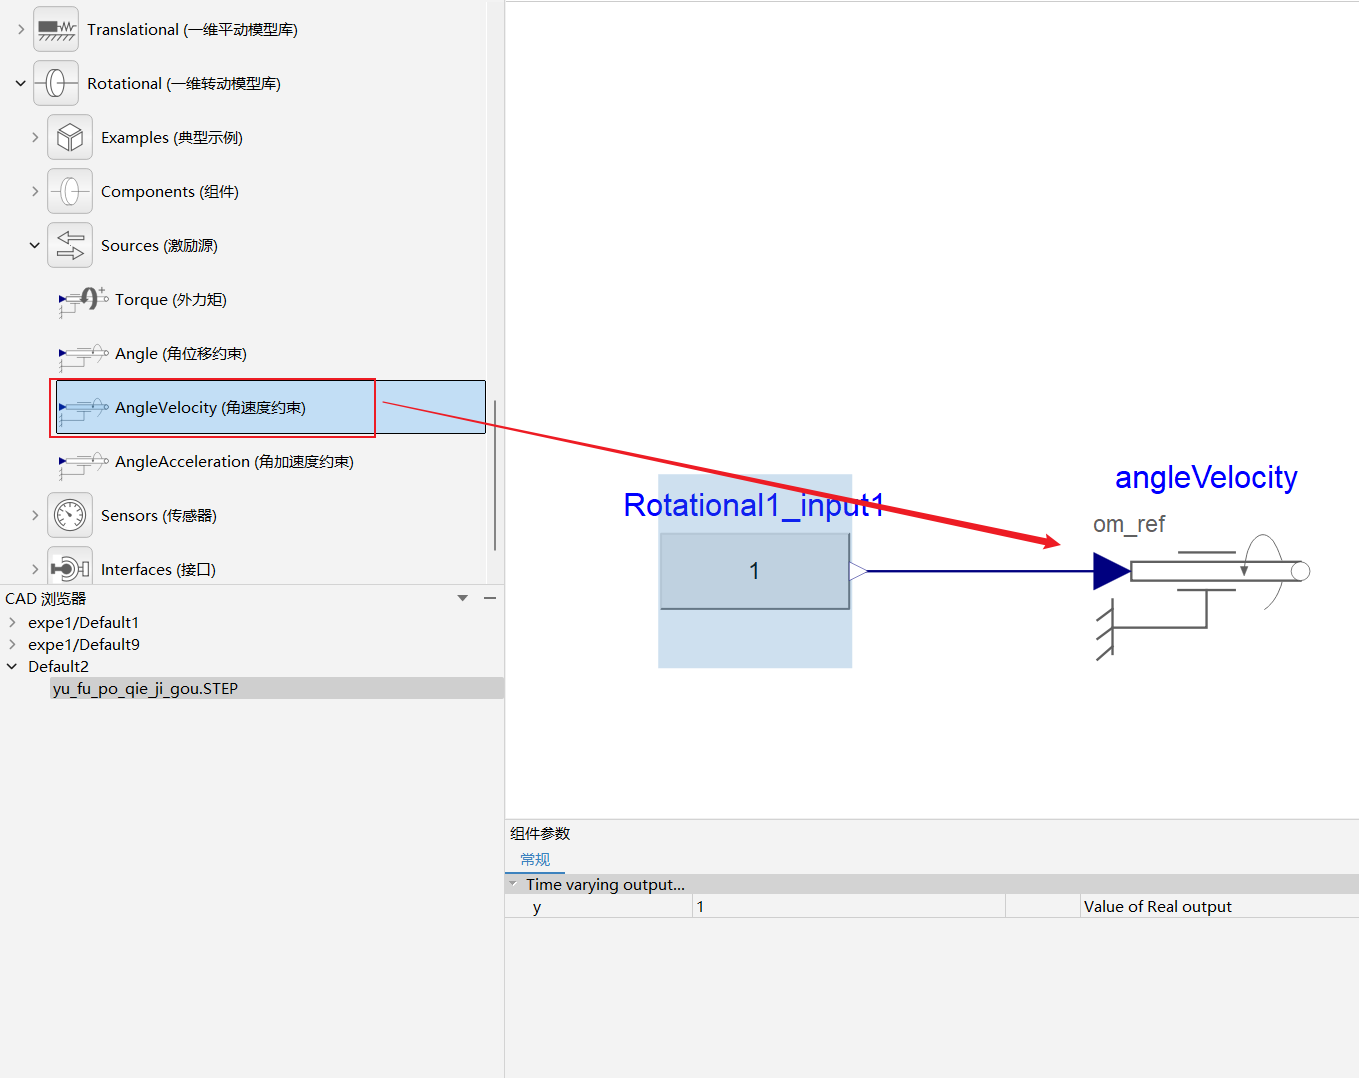Click the om_ref input port triangle
Image resolution: width=1359 pixels, height=1078 pixels.
(1112, 571)
